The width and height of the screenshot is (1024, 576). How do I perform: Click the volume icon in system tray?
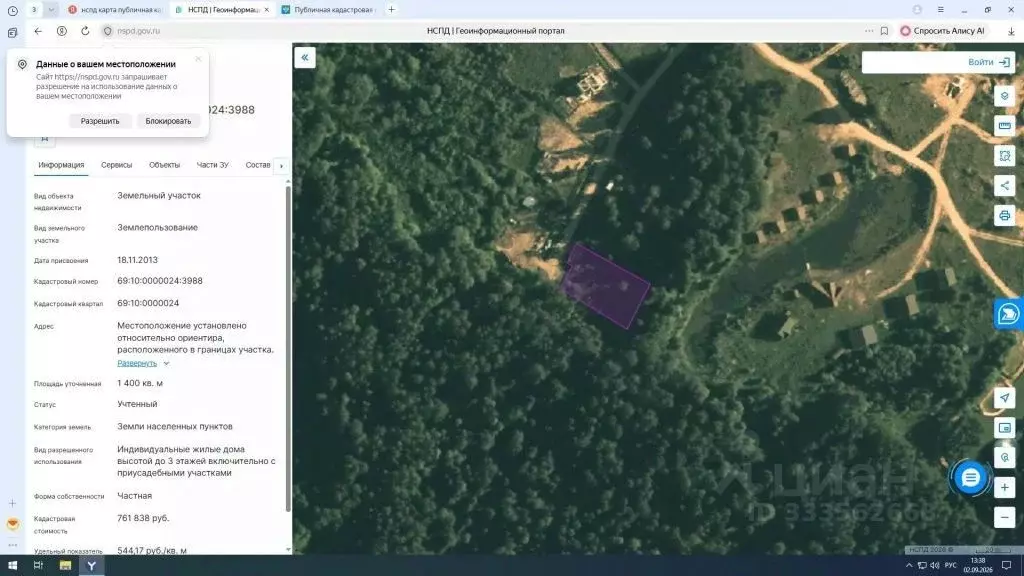point(935,566)
